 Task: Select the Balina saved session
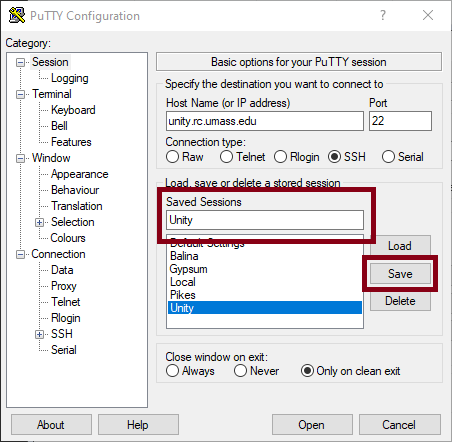pos(265,256)
